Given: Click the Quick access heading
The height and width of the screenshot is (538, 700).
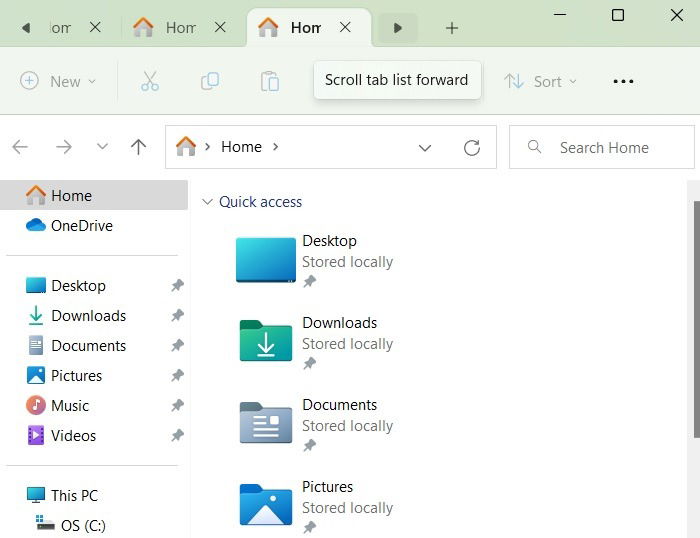Looking at the screenshot, I should [260, 202].
